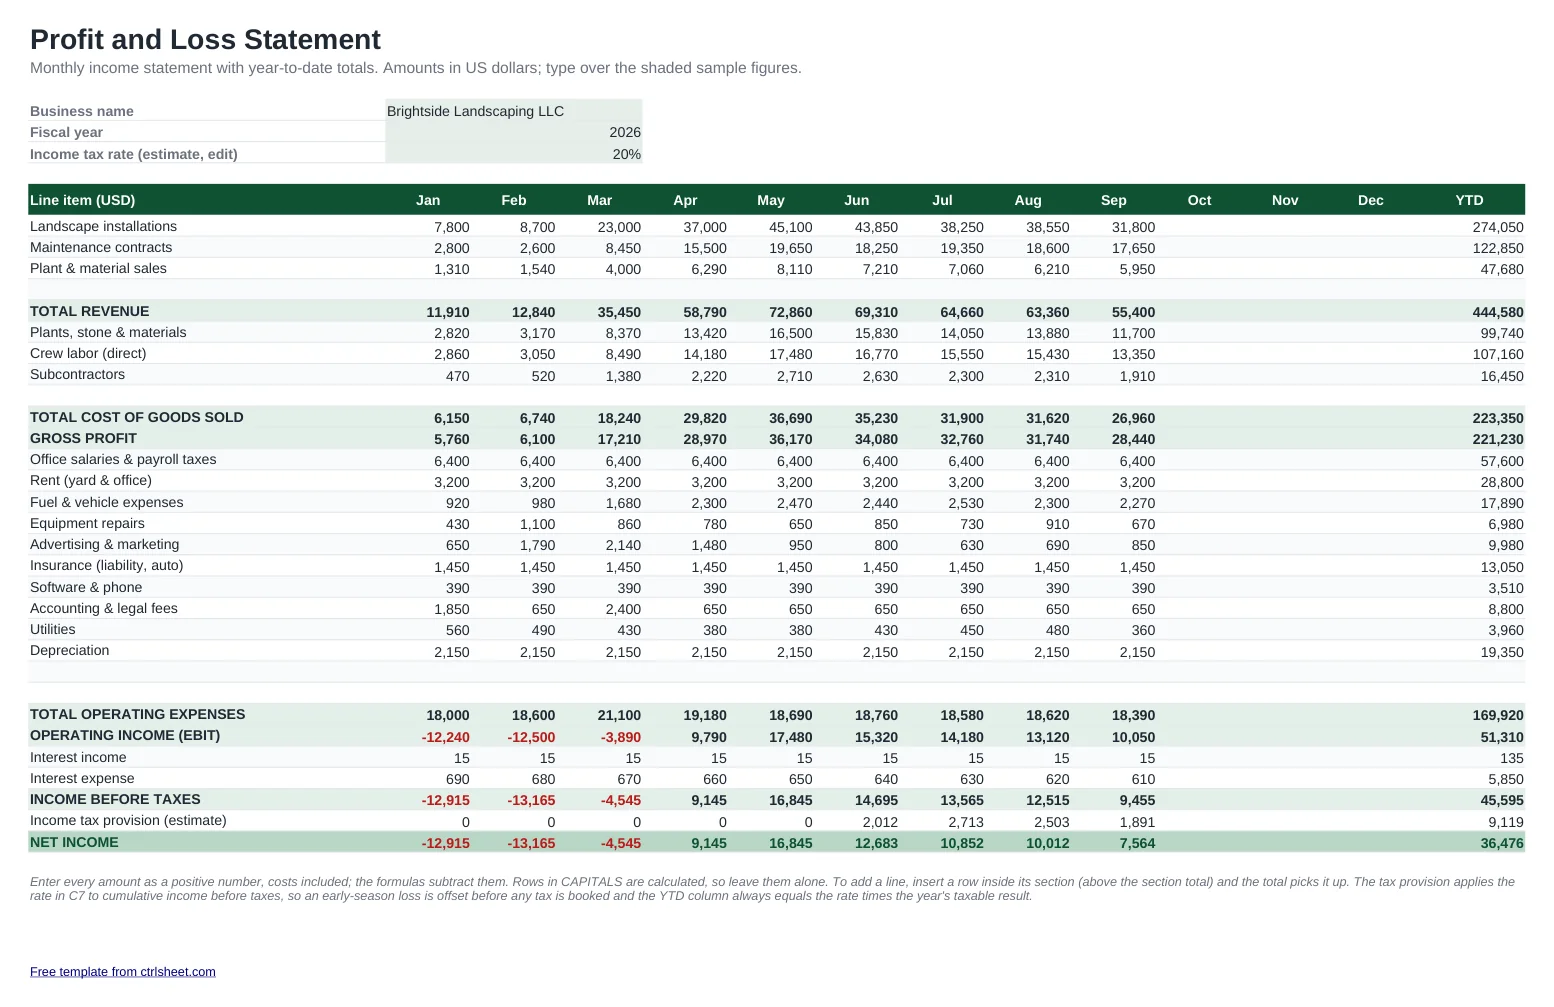Screen dimensions: 1554x1007
Task: Click the 'OPERATING INCOME (EBIT)' label
Action: (125, 735)
